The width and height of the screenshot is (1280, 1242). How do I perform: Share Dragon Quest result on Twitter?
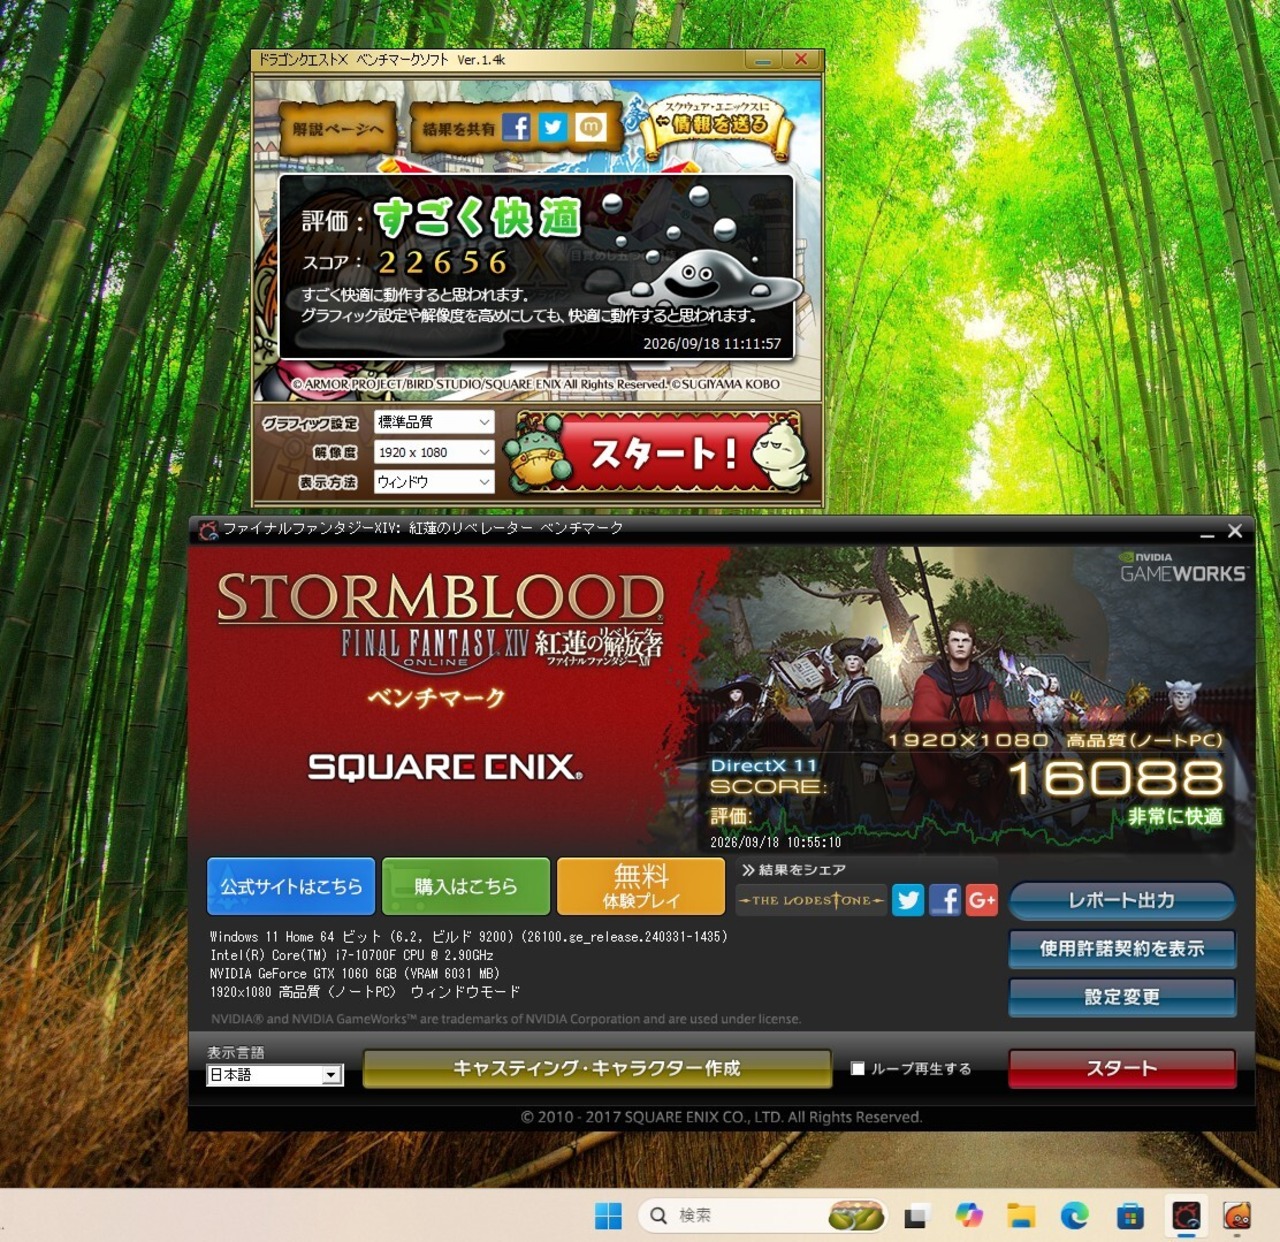coord(553,127)
